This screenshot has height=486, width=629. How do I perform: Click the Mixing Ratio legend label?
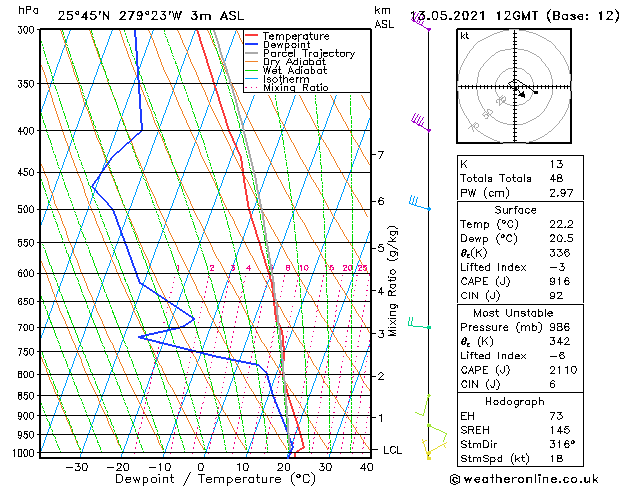pyautogui.click(x=296, y=88)
